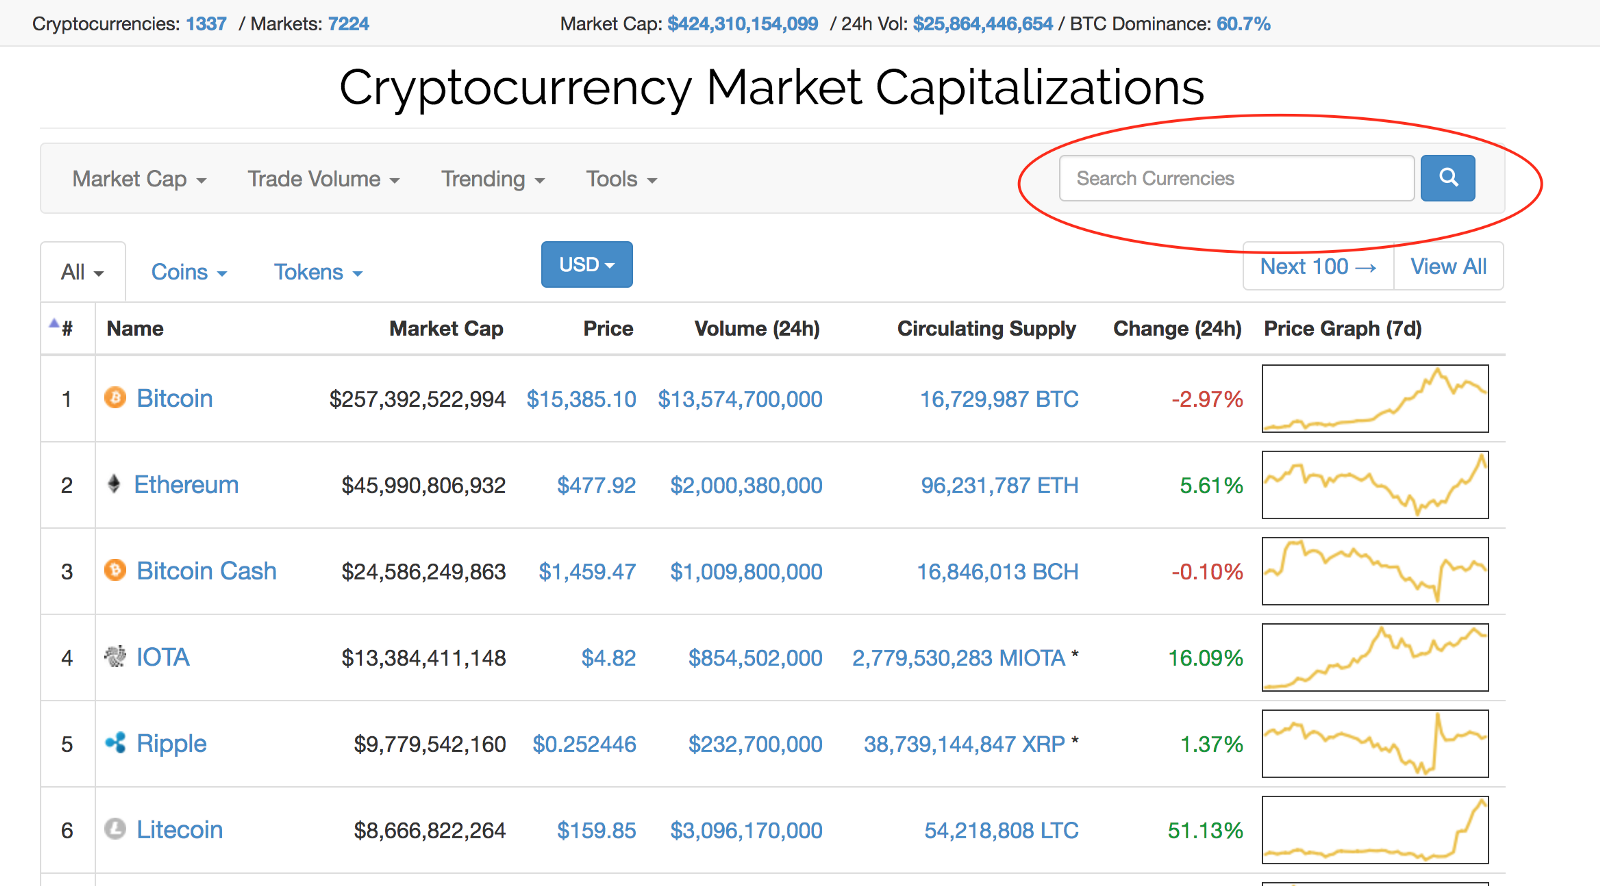Focus the Search Currencies input field

tap(1236, 178)
